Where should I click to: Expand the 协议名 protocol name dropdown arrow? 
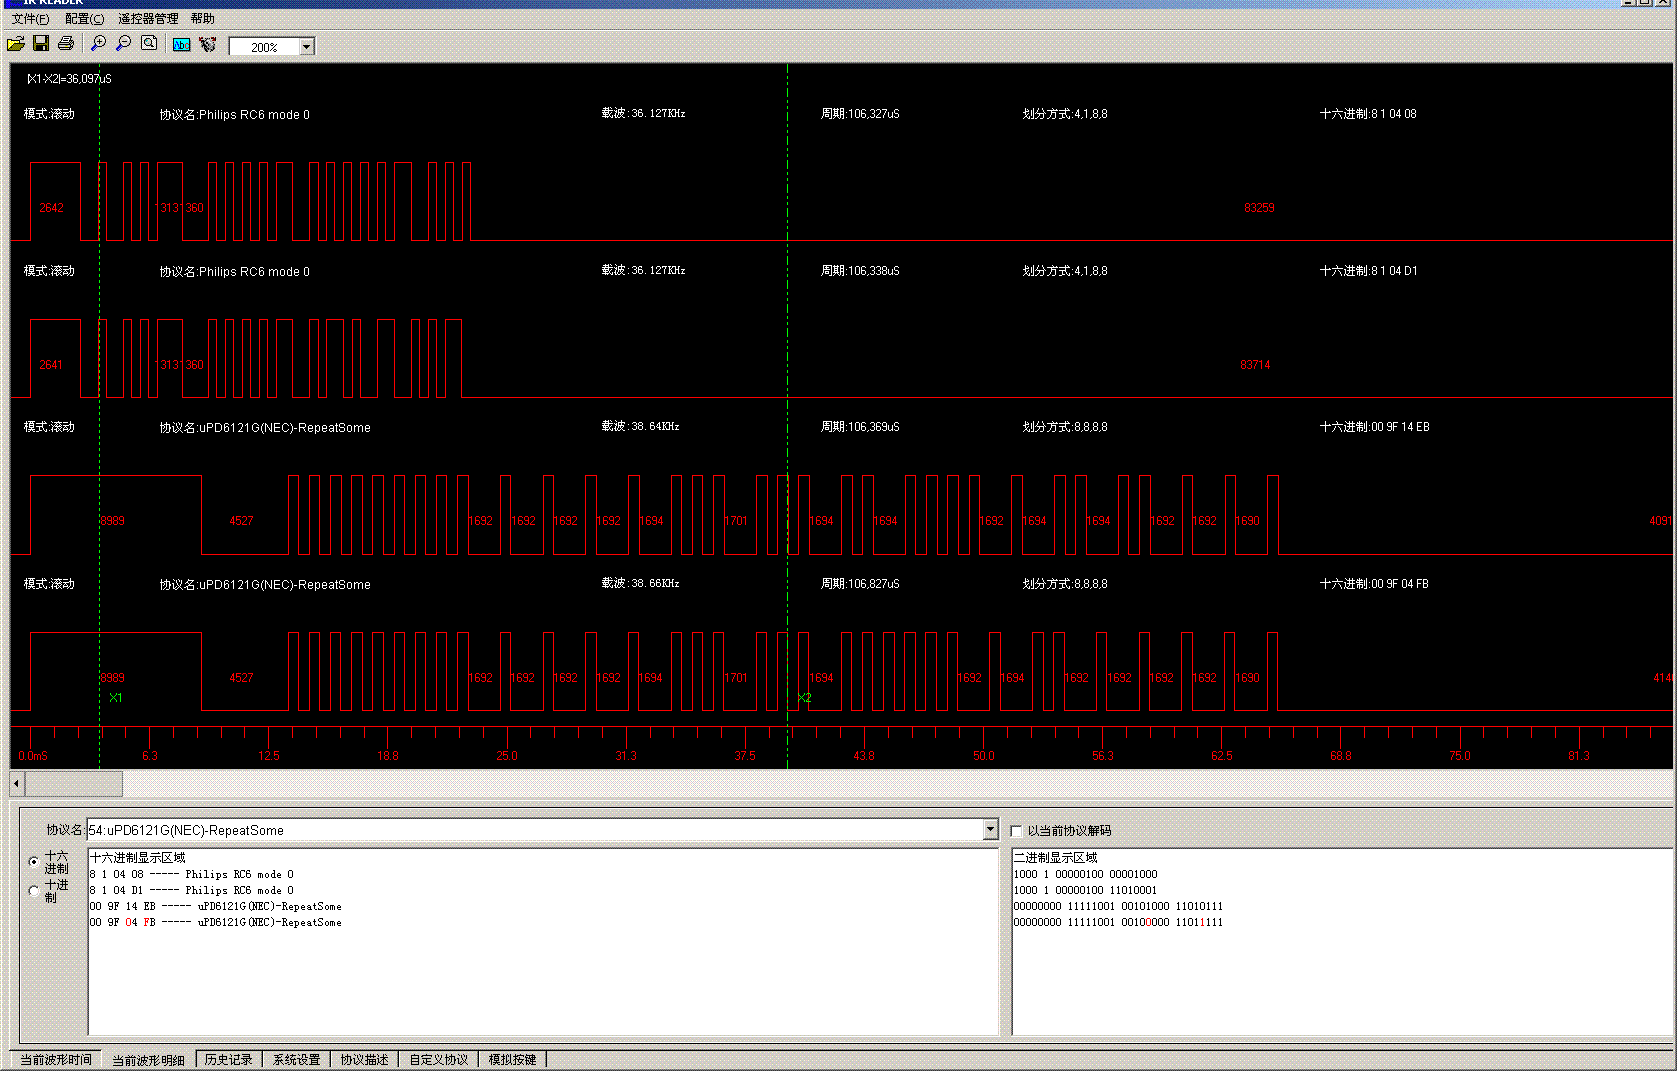point(990,830)
